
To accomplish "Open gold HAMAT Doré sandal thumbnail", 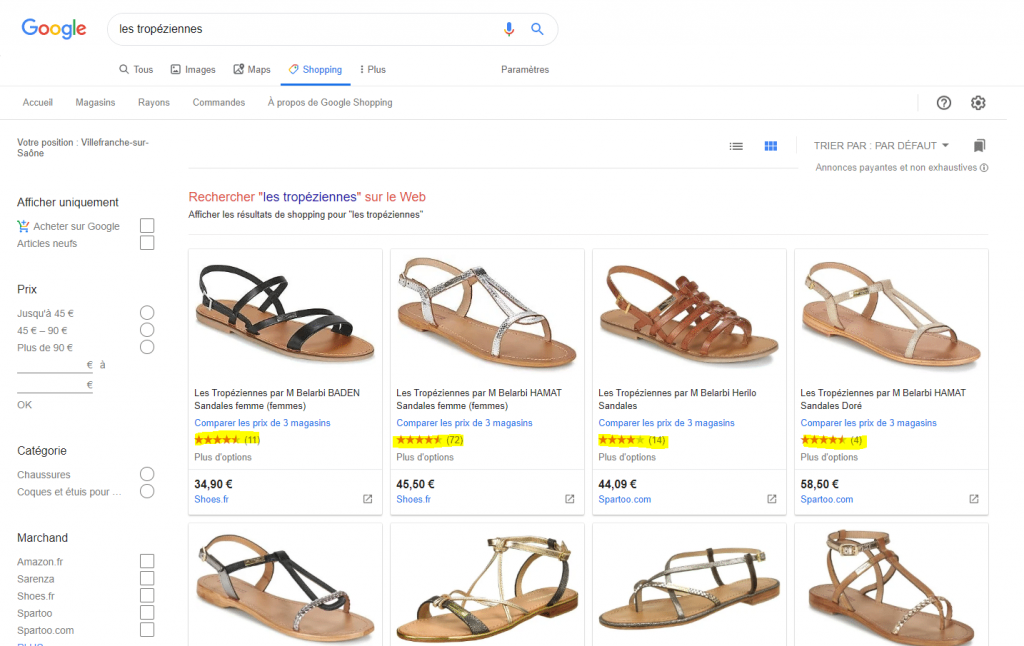I will click(891, 313).
